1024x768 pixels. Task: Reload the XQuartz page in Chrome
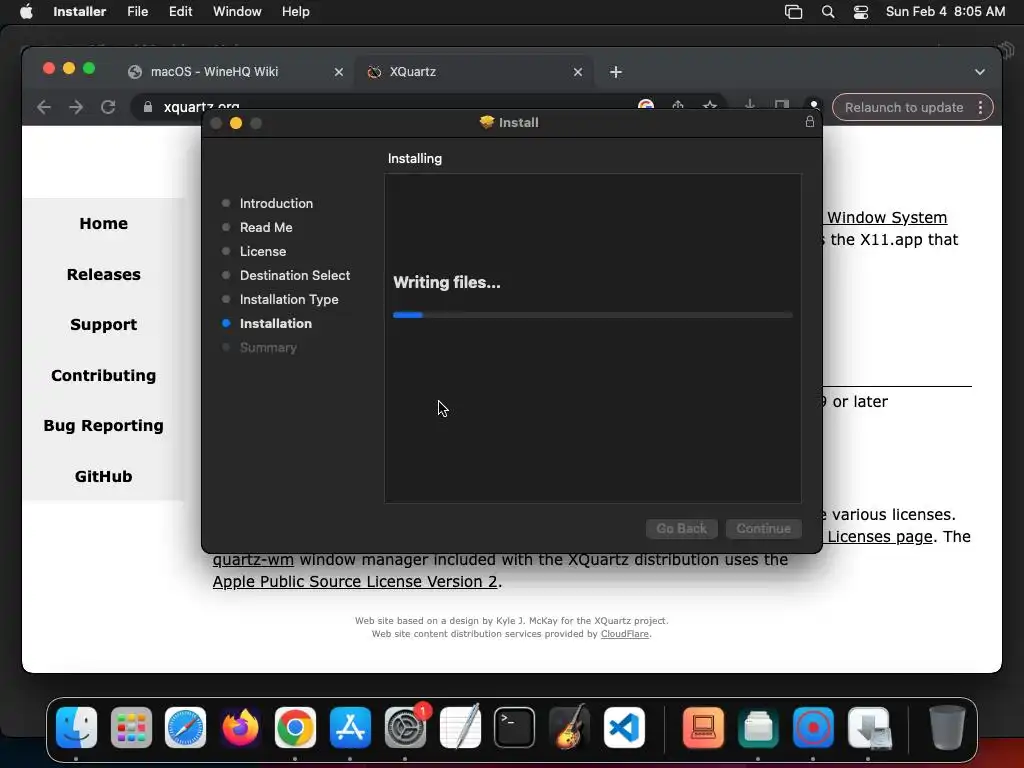tap(108, 107)
